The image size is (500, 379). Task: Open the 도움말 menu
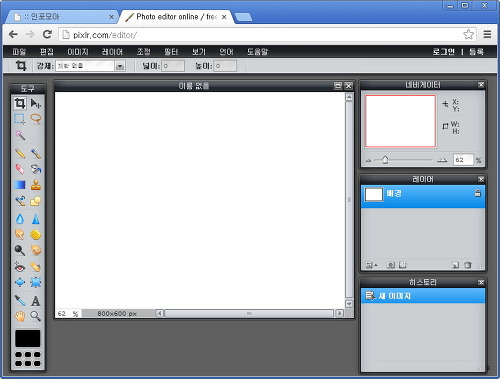[257, 52]
